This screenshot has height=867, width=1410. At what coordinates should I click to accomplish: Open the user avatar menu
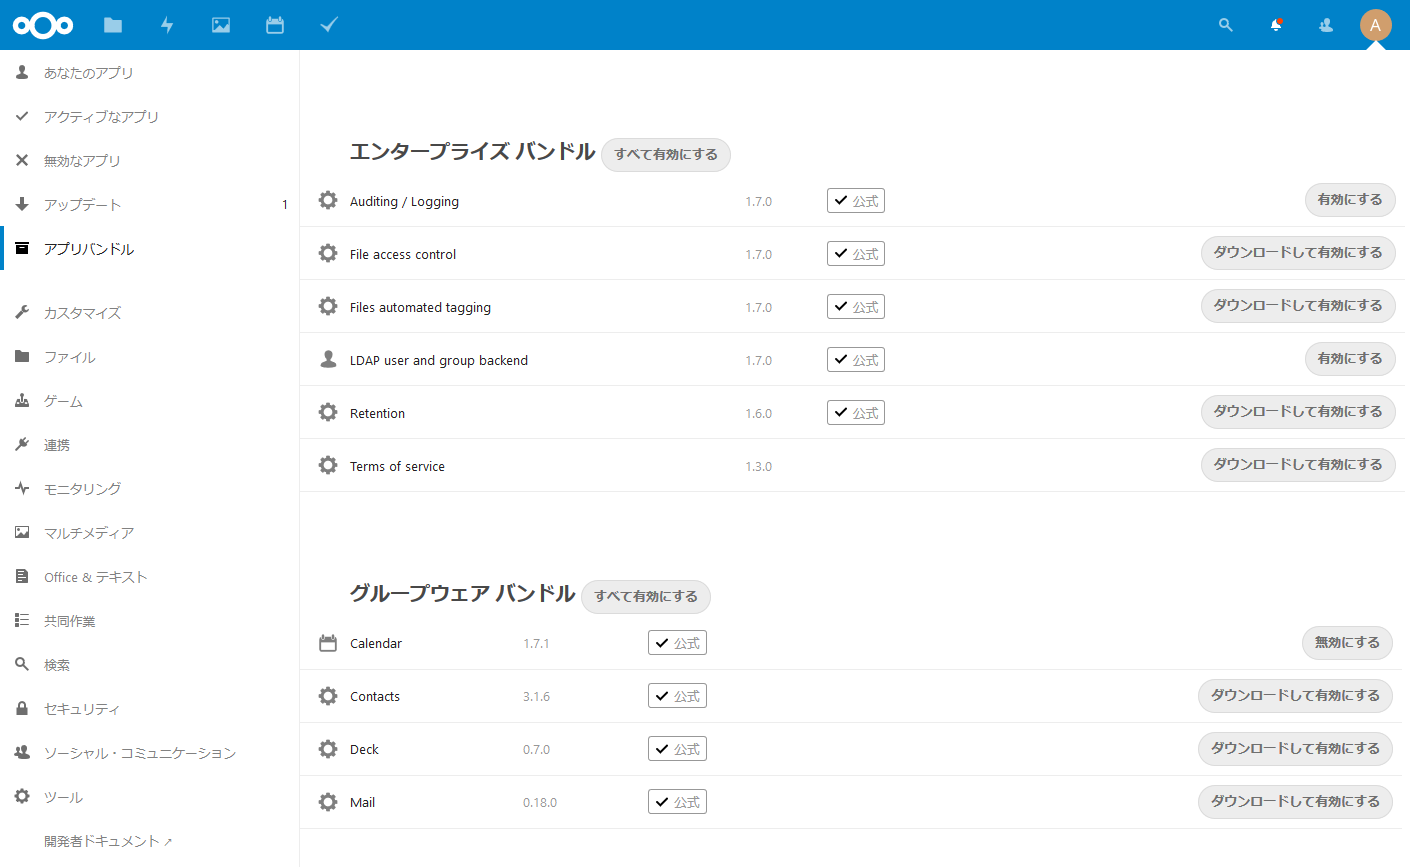tap(1375, 25)
